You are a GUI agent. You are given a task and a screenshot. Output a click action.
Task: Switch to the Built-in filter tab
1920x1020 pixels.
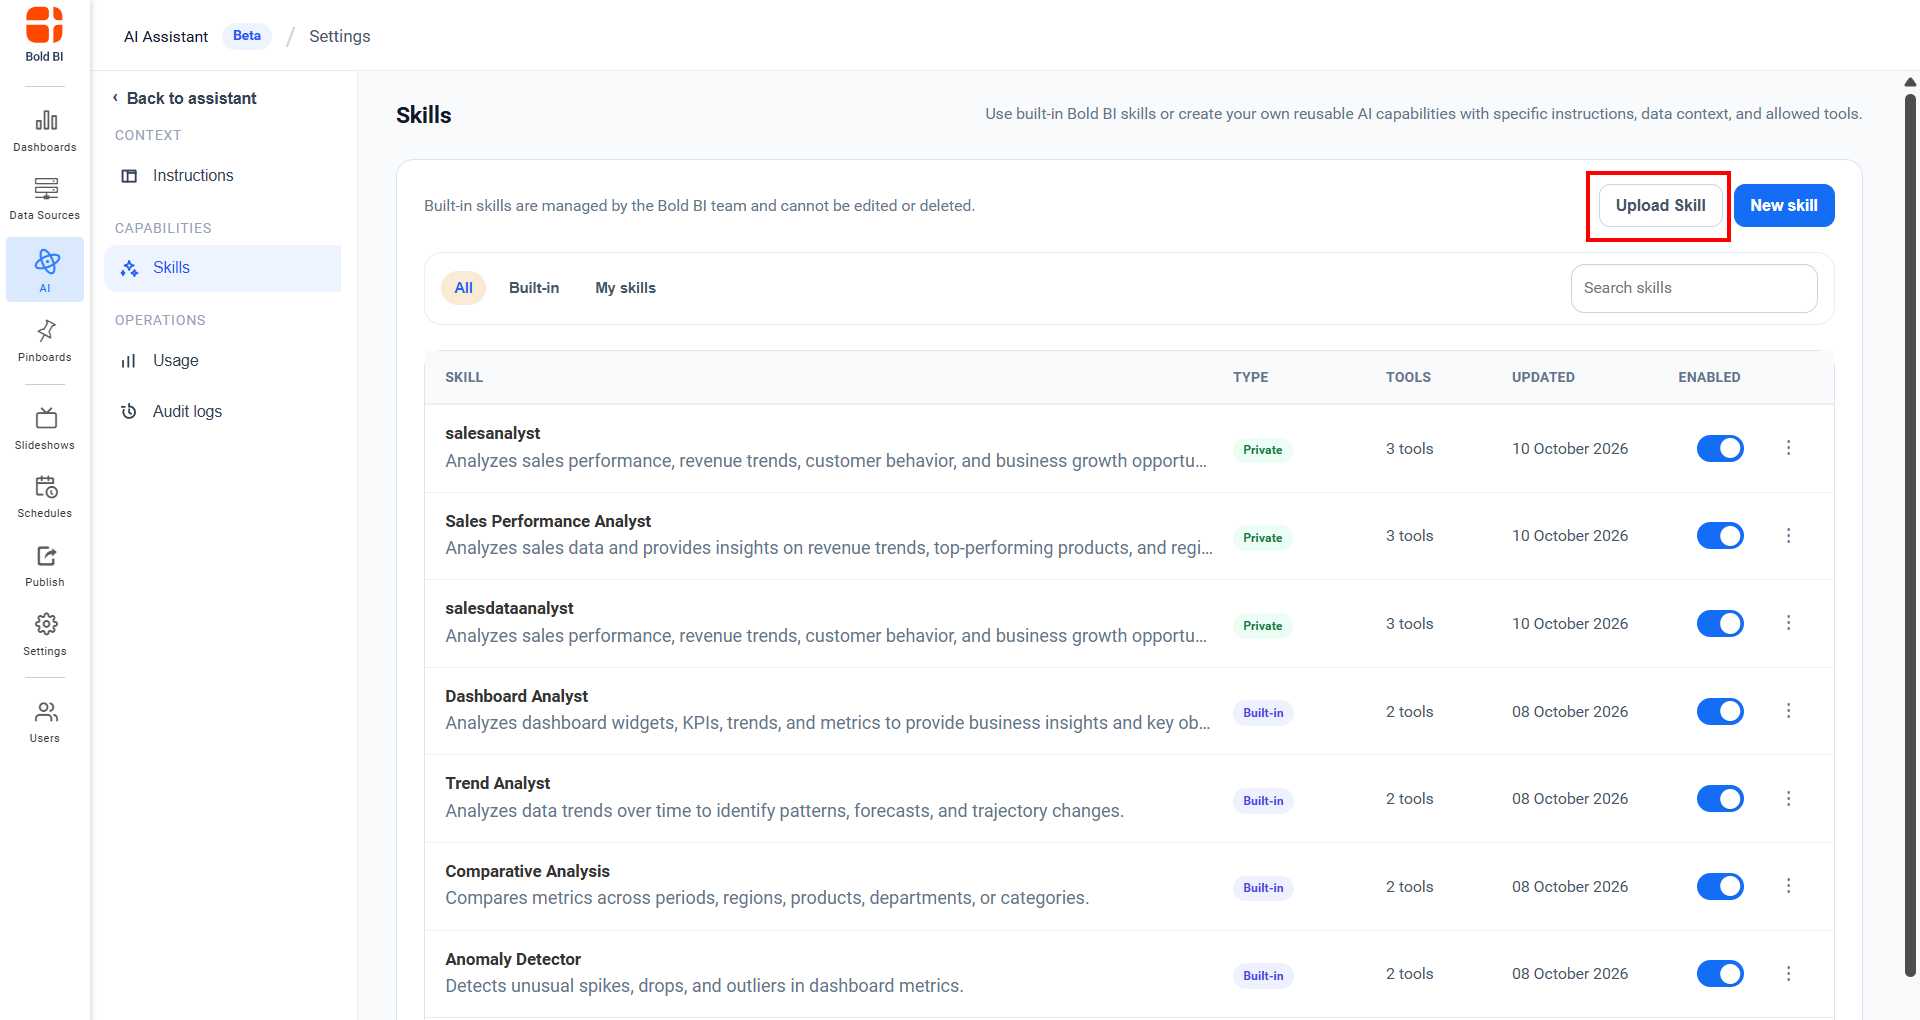(x=534, y=288)
